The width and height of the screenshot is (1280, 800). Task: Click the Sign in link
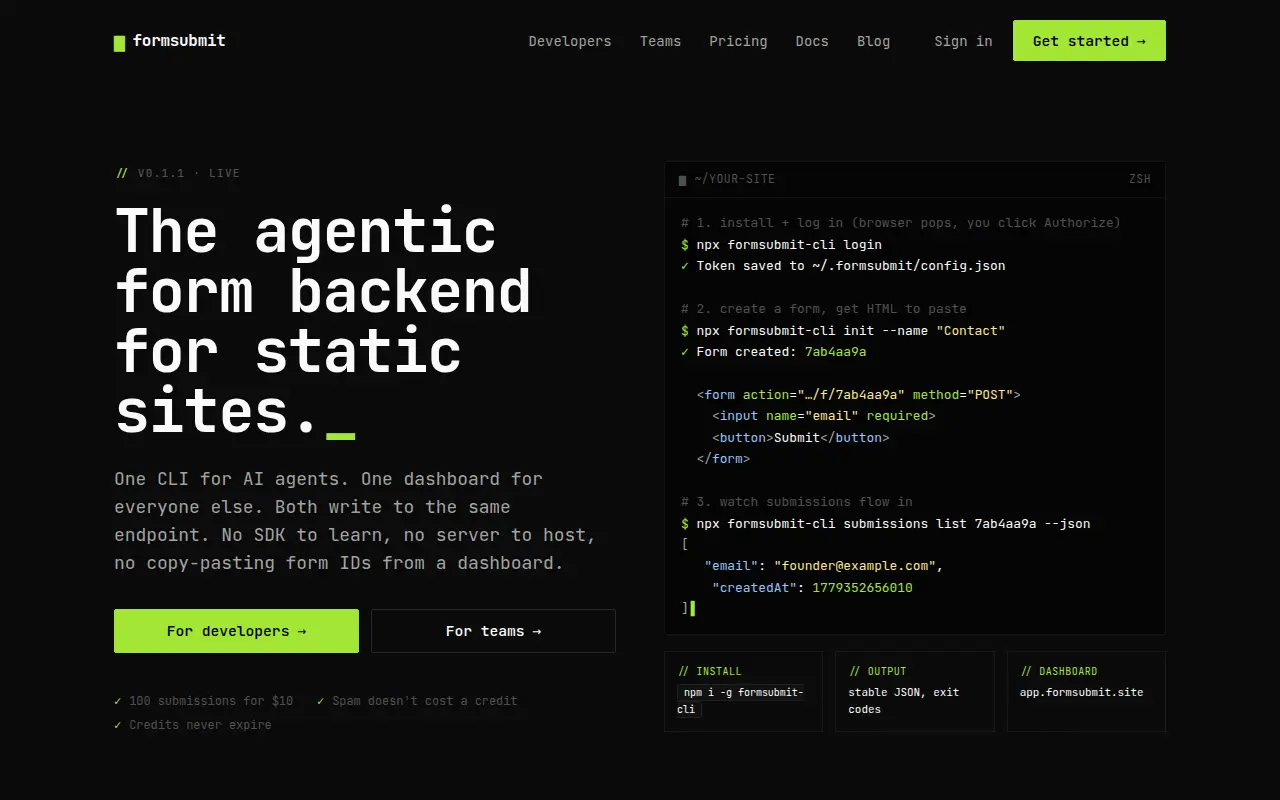(x=963, y=41)
